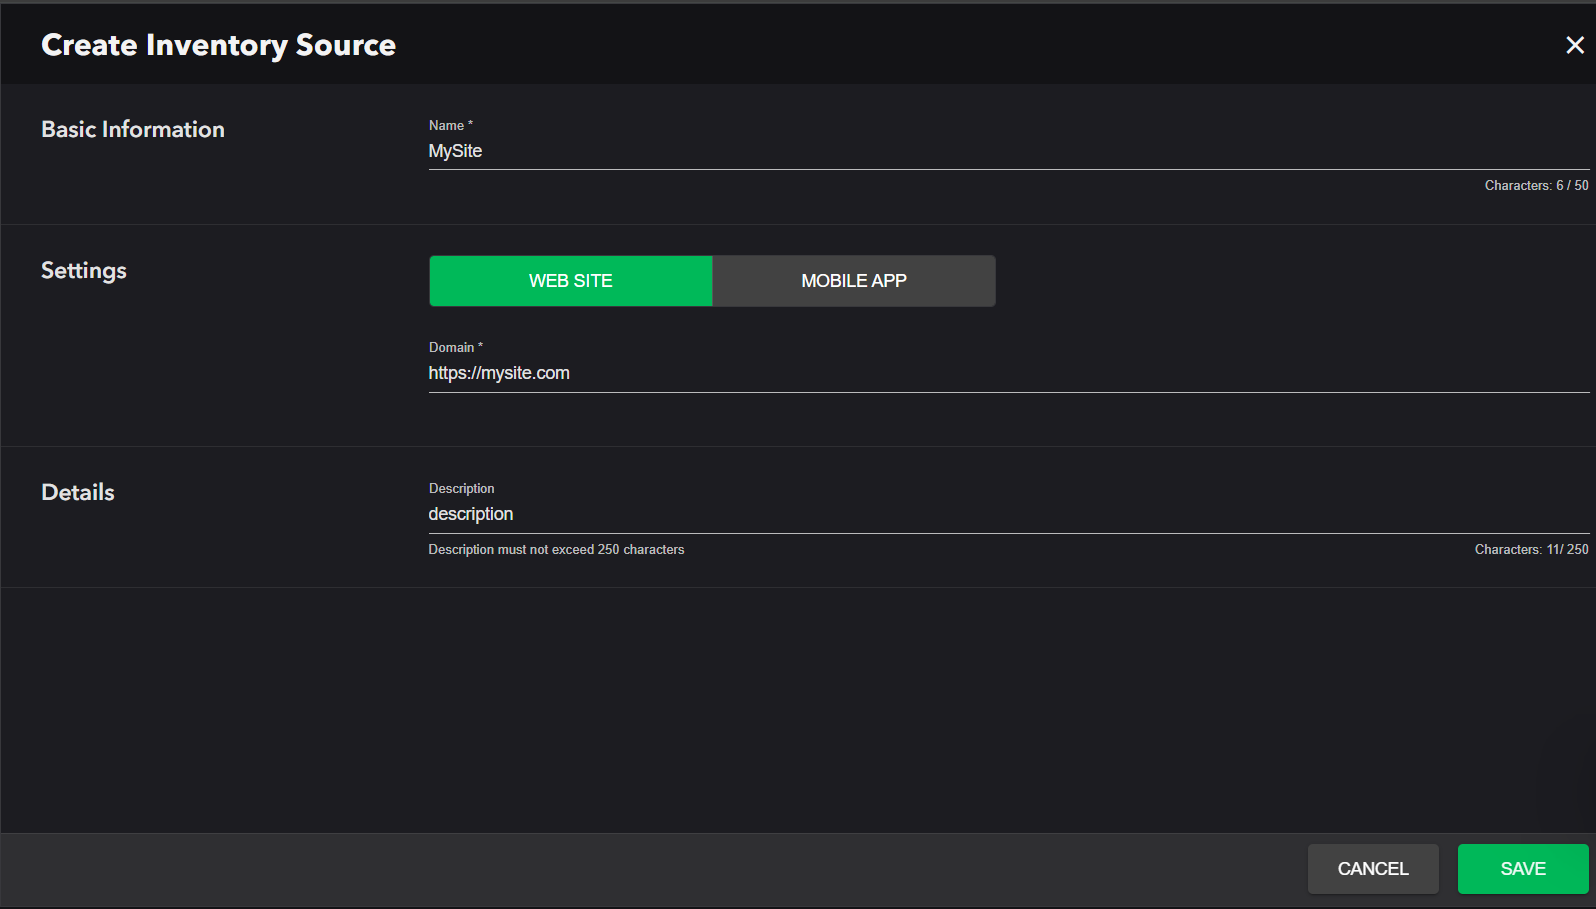Click the 'Name *' field label
Viewport: 1596px width, 909px height.
451,125
